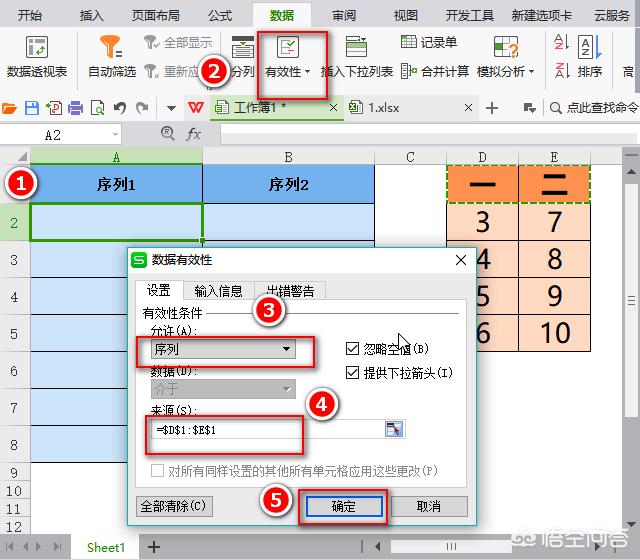640x560 pixels.
Task: Click the Cancel (取消) button
Action: [429, 507]
